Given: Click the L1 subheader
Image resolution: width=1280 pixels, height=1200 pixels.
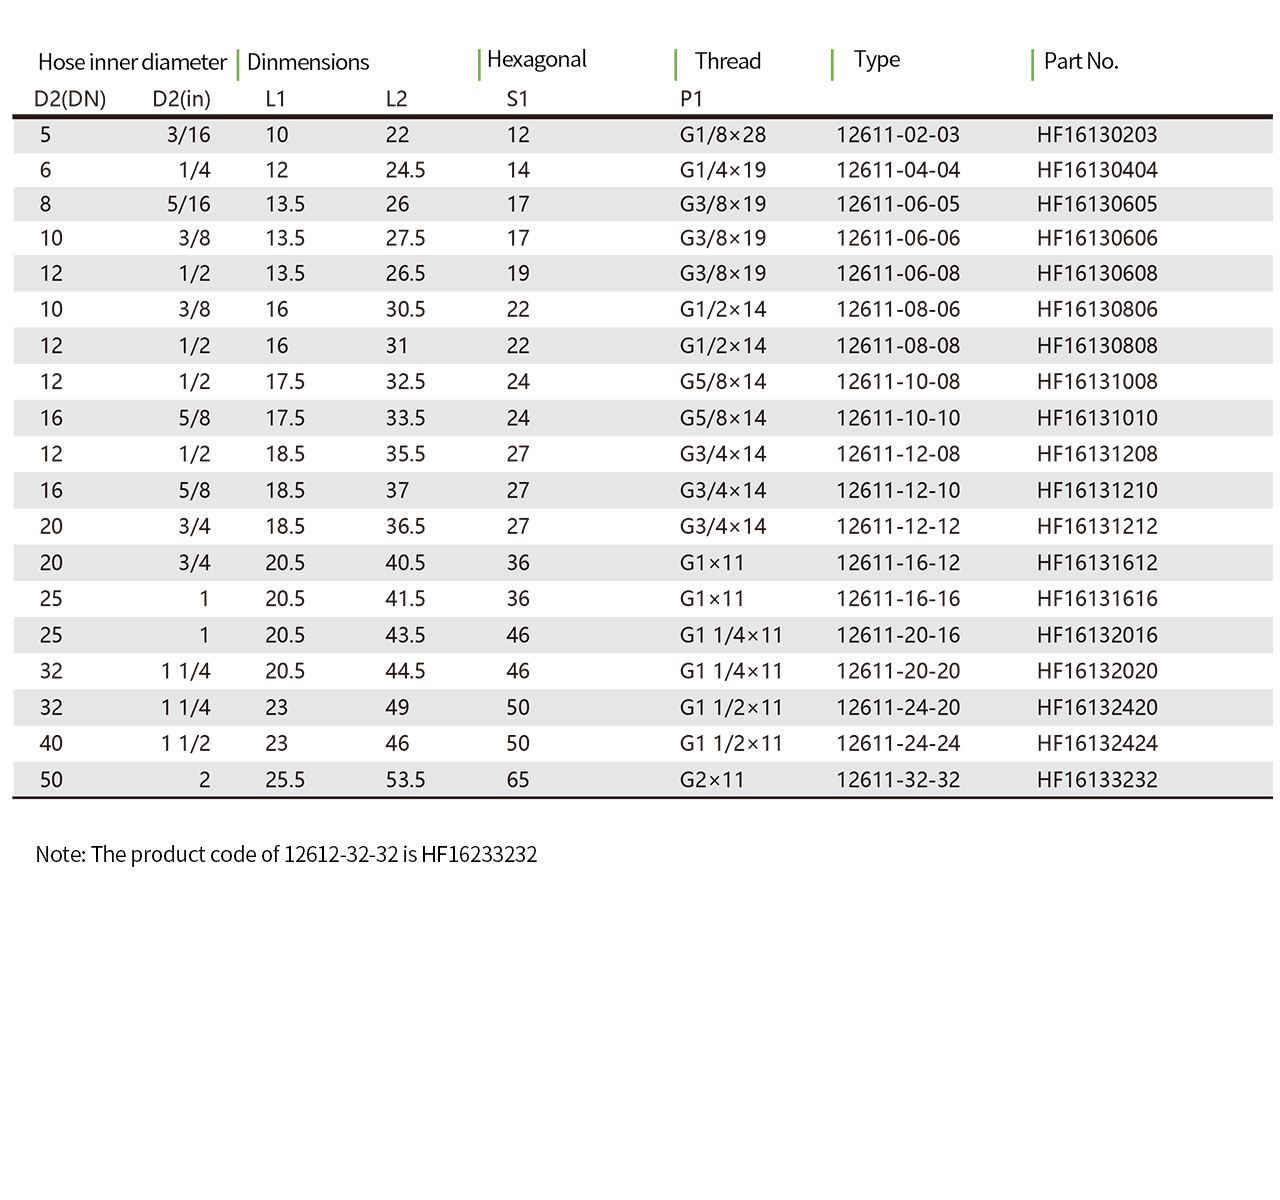Looking at the screenshot, I should point(276,99).
